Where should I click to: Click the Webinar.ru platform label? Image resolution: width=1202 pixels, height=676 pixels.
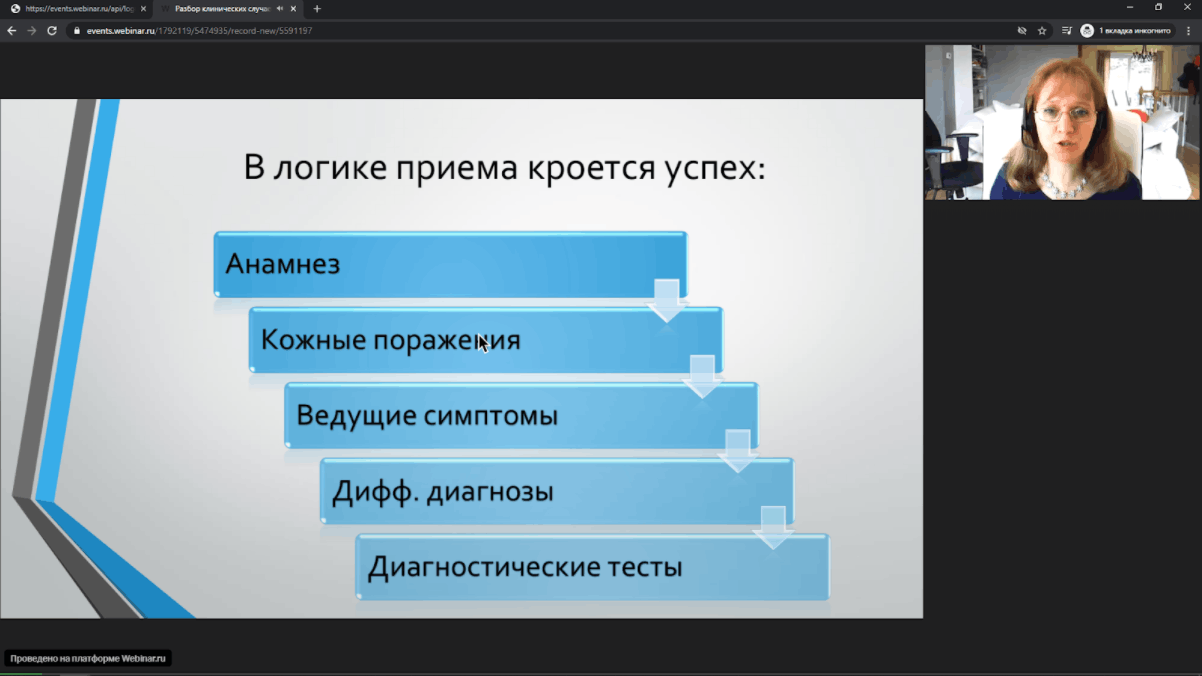click(x=88, y=658)
